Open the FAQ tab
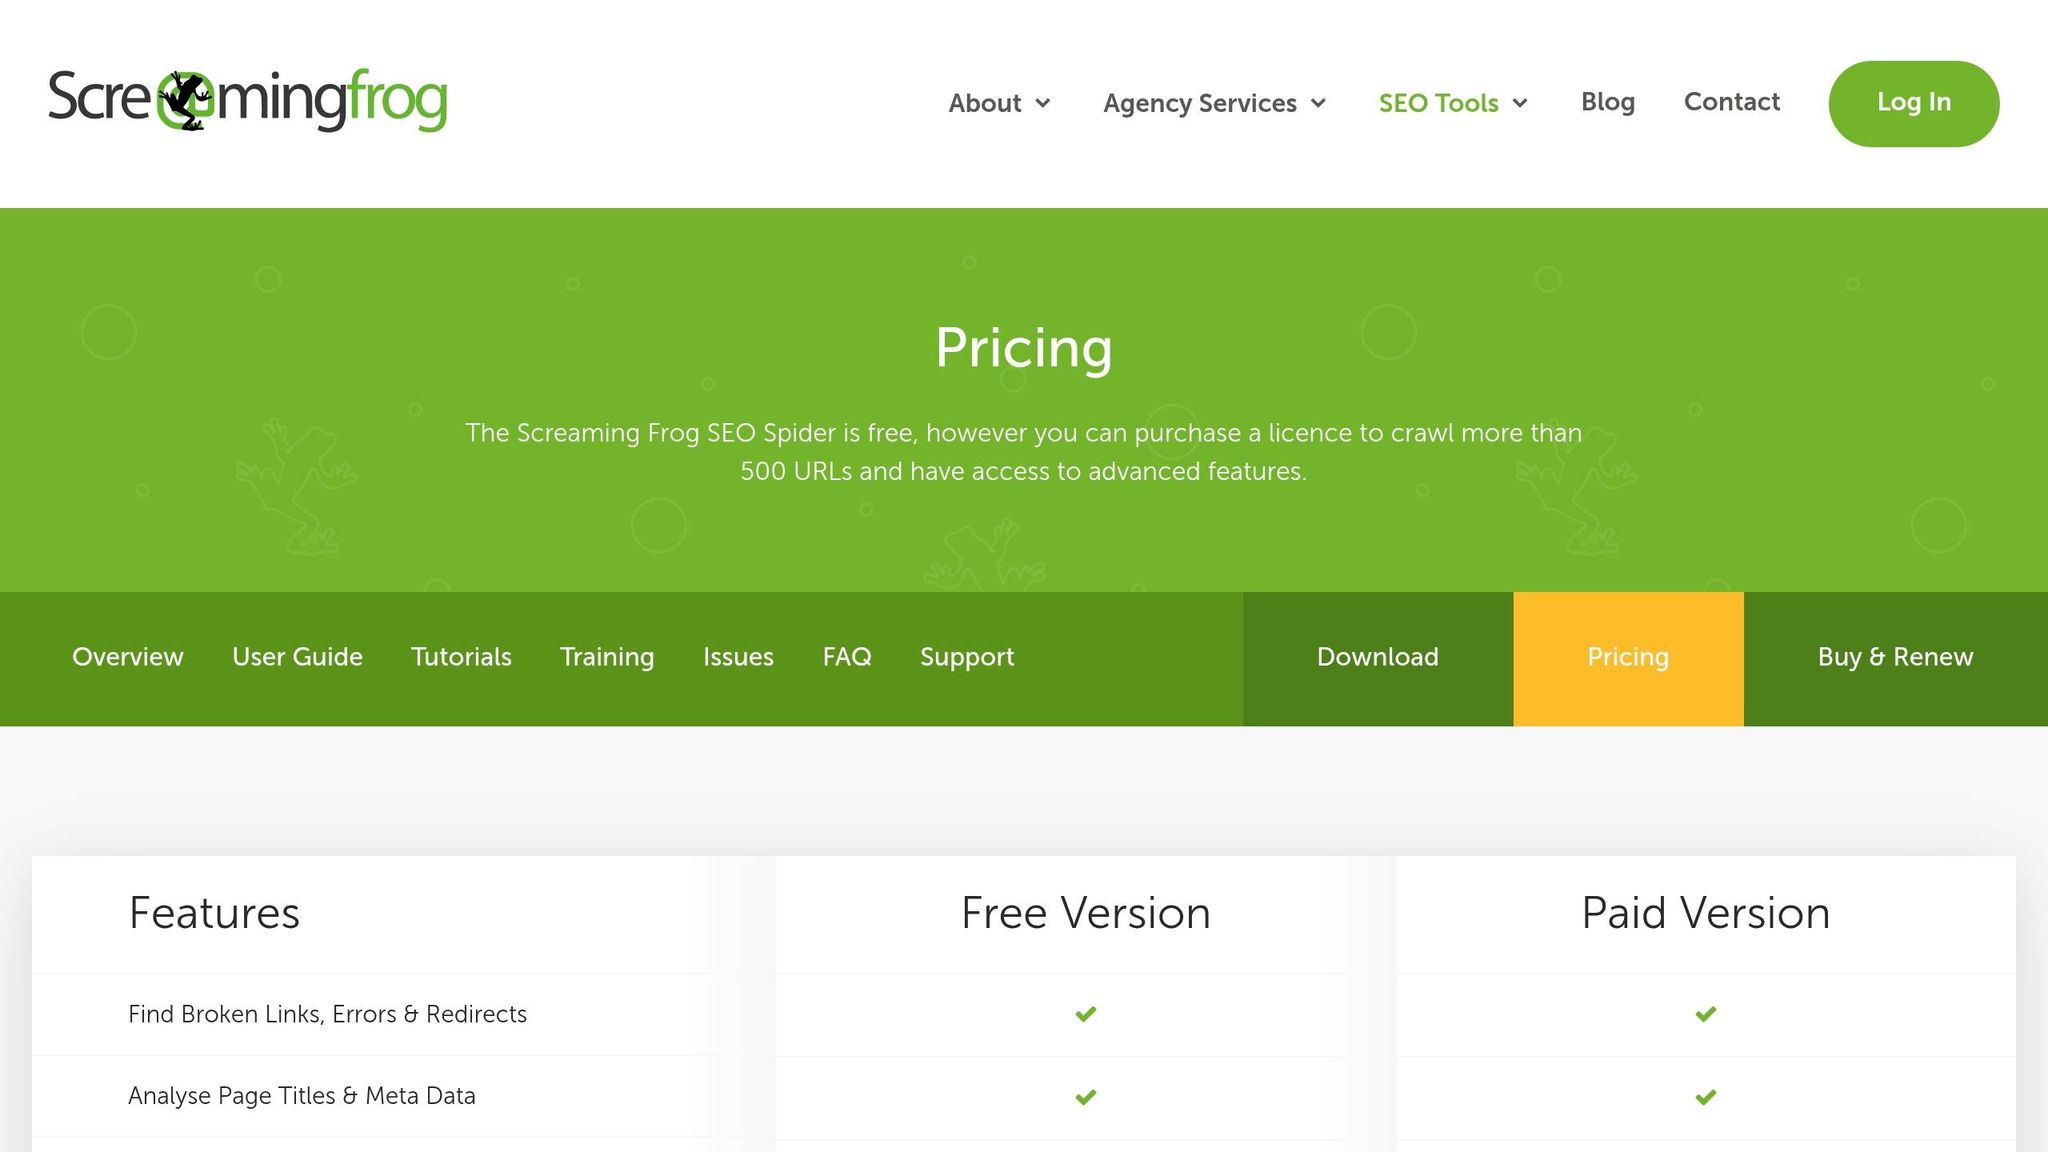This screenshot has width=2048, height=1152. (847, 657)
